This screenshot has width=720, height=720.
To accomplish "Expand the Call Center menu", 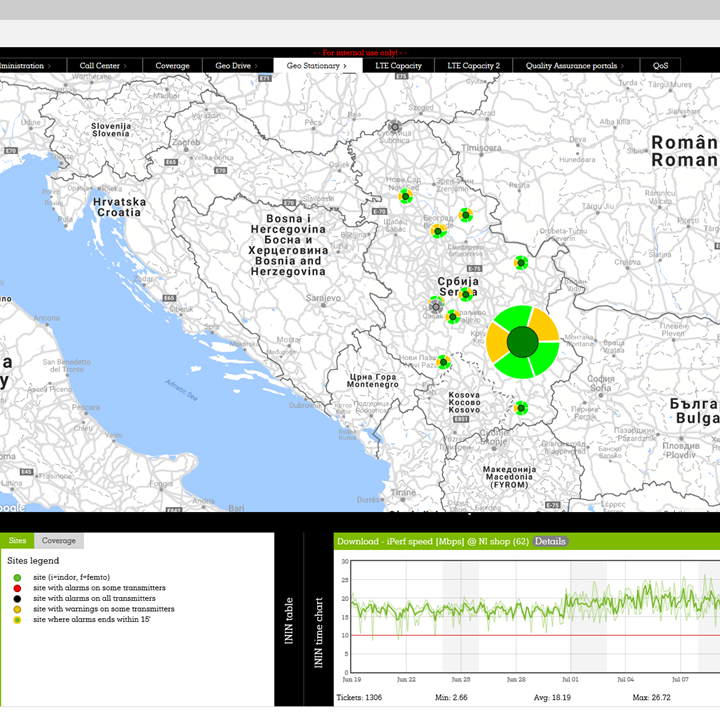I will pyautogui.click(x=100, y=66).
